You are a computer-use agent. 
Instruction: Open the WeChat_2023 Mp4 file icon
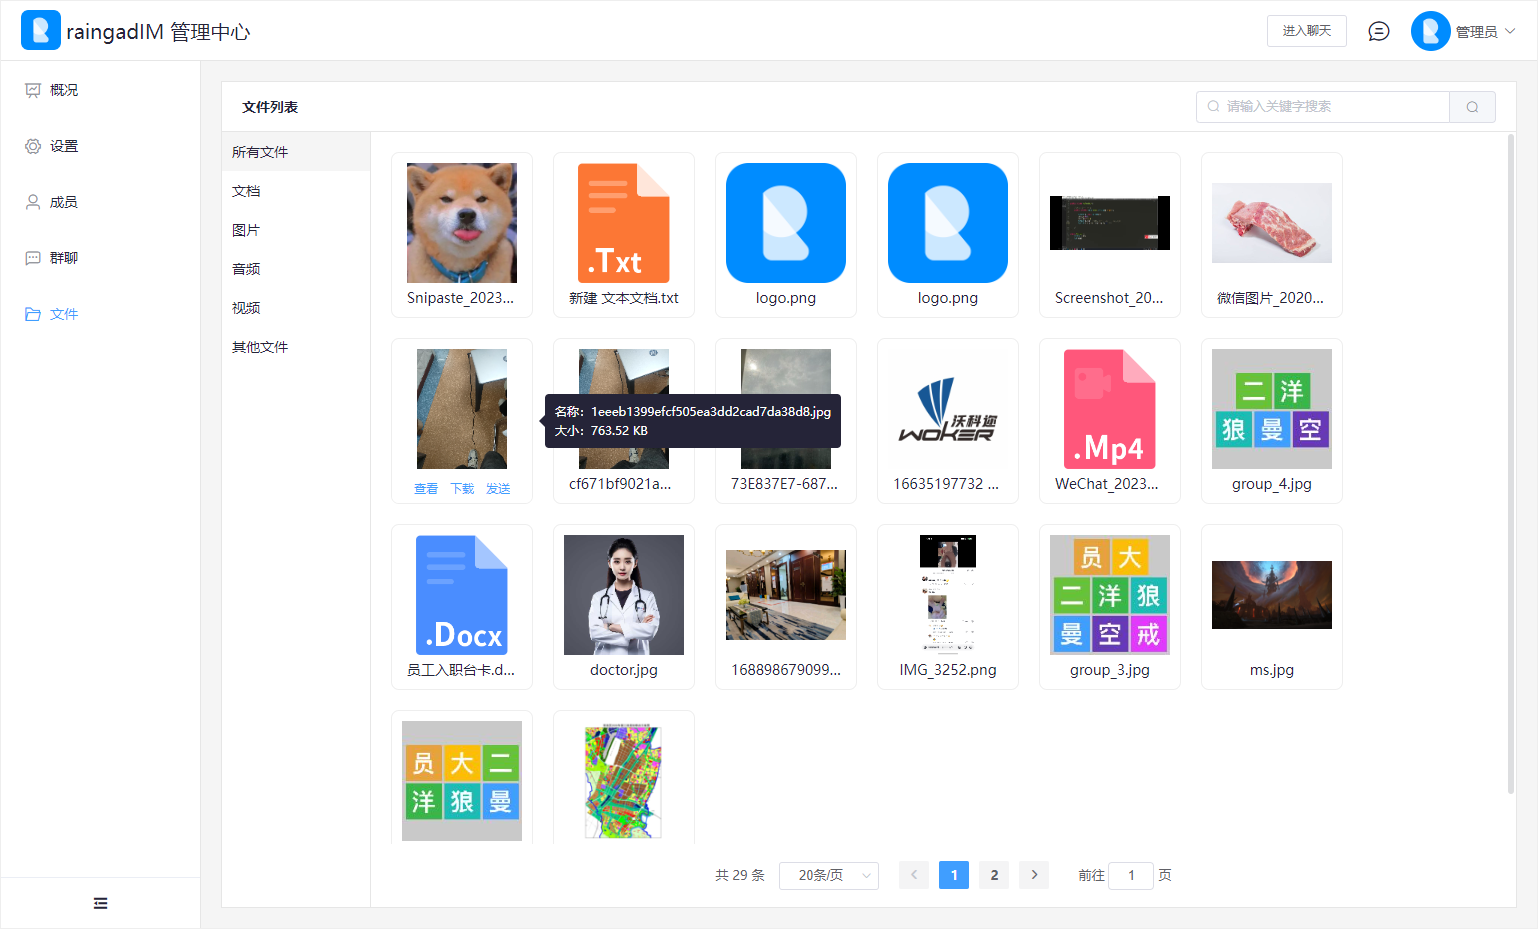point(1110,409)
